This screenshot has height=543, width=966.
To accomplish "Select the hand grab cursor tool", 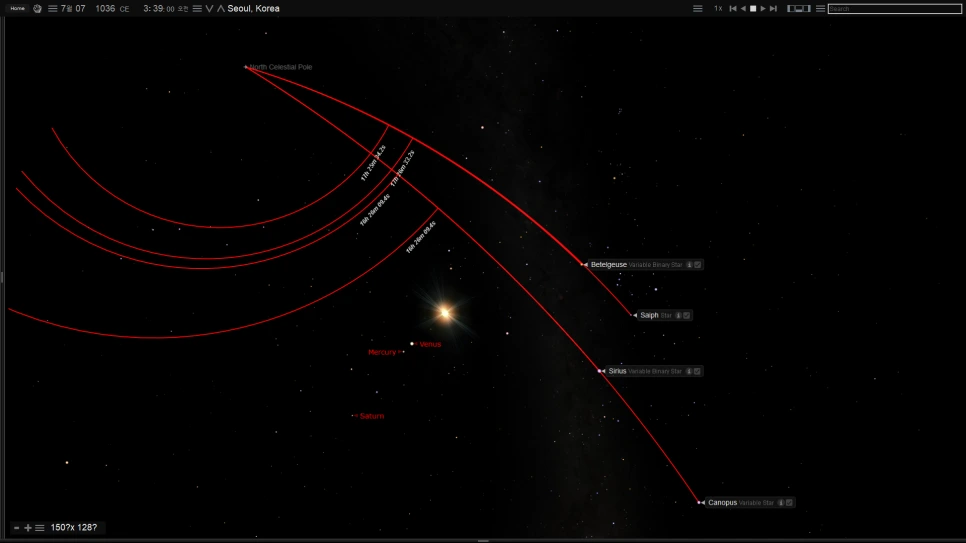I will [38, 9].
